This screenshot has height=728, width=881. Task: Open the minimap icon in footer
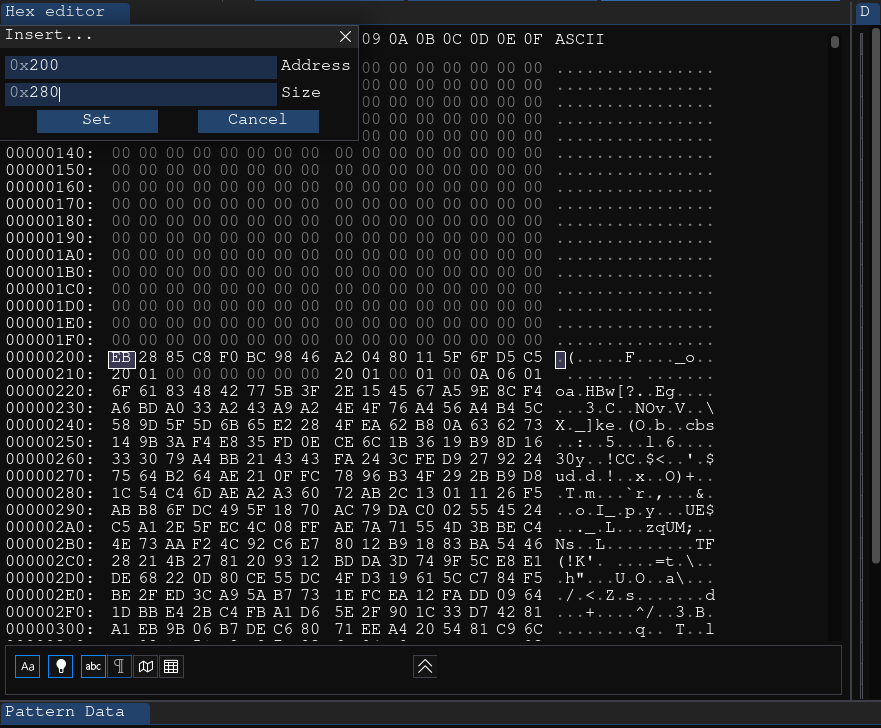(145, 666)
